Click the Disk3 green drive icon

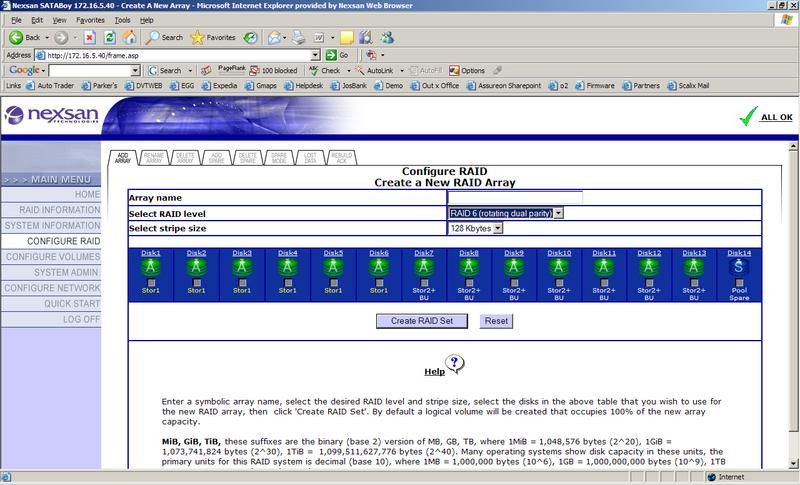pyautogui.click(x=242, y=267)
